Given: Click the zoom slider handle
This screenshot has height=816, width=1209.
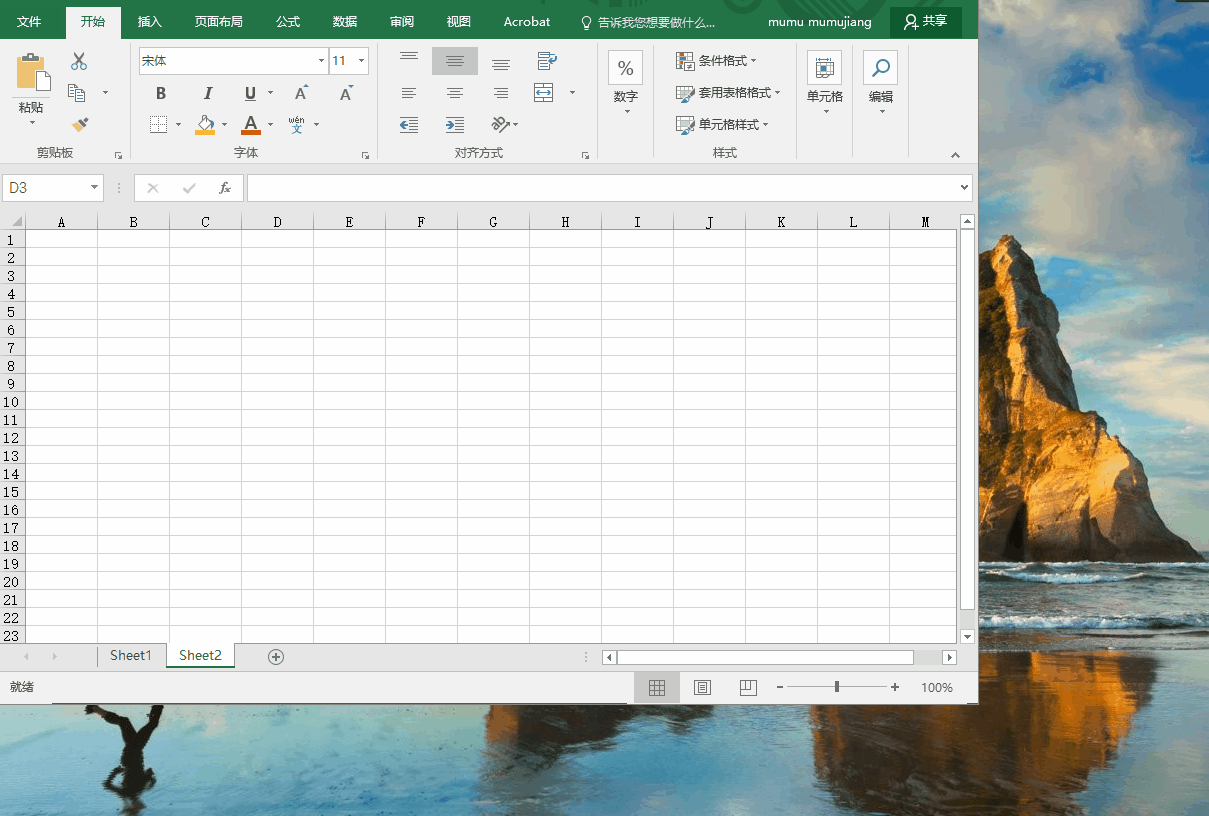Looking at the screenshot, I should point(837,687).
